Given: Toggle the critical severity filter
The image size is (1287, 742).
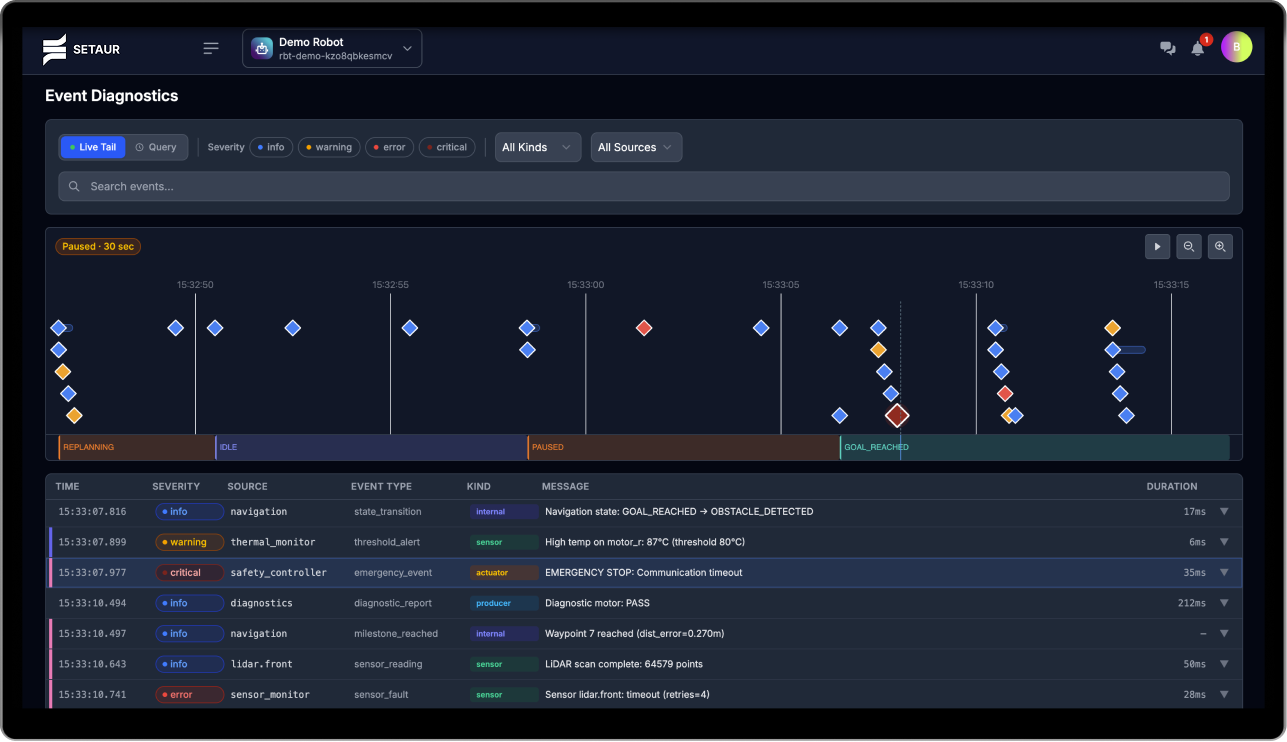Looking at the screenshot, I should [x=447, y=147].
